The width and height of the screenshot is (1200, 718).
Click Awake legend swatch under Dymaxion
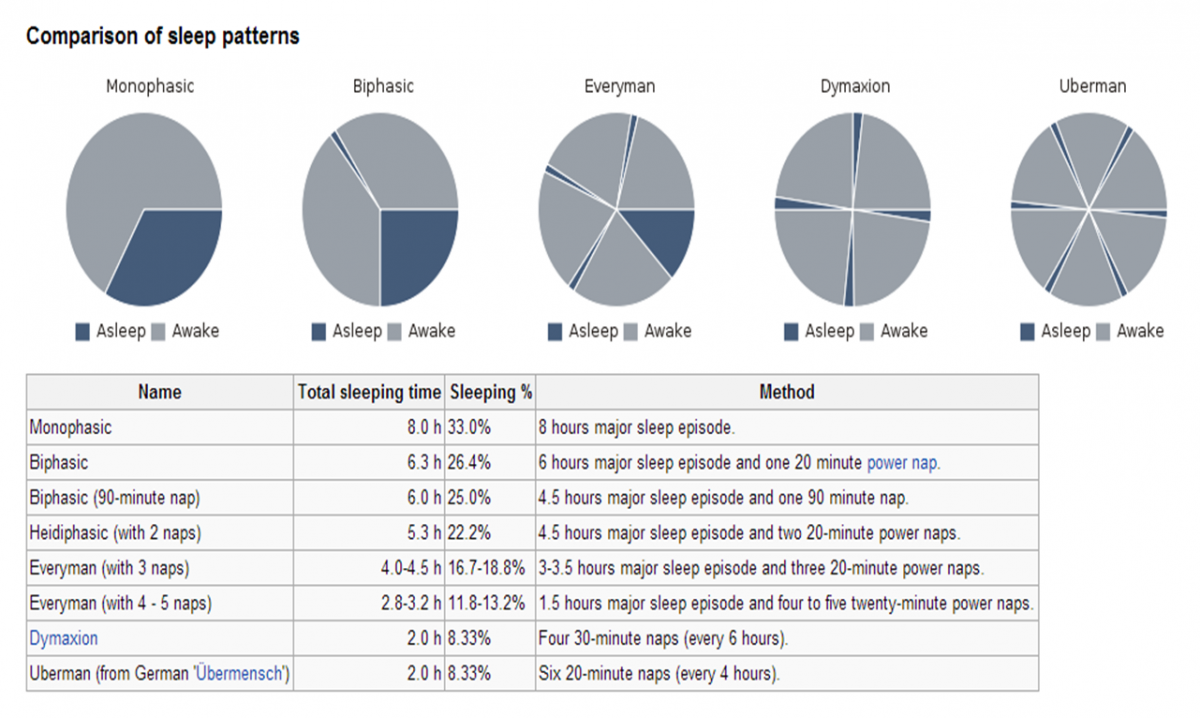click(867, 332)
